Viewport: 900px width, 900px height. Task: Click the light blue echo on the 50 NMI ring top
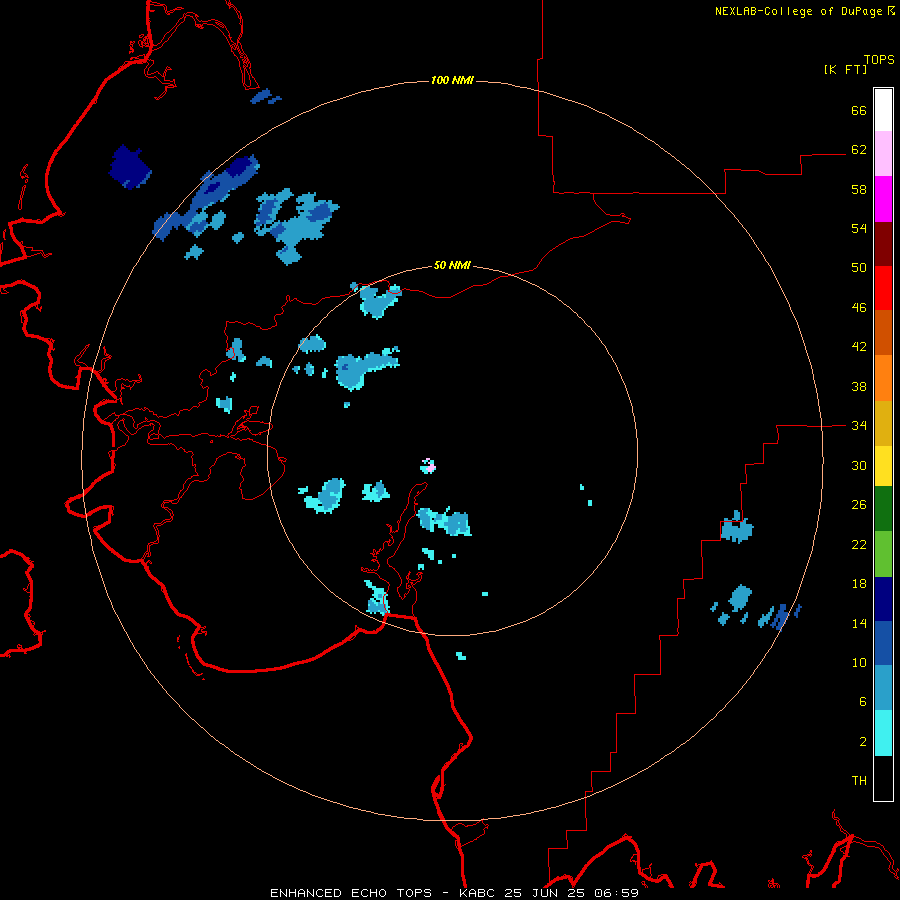[378, 300]
